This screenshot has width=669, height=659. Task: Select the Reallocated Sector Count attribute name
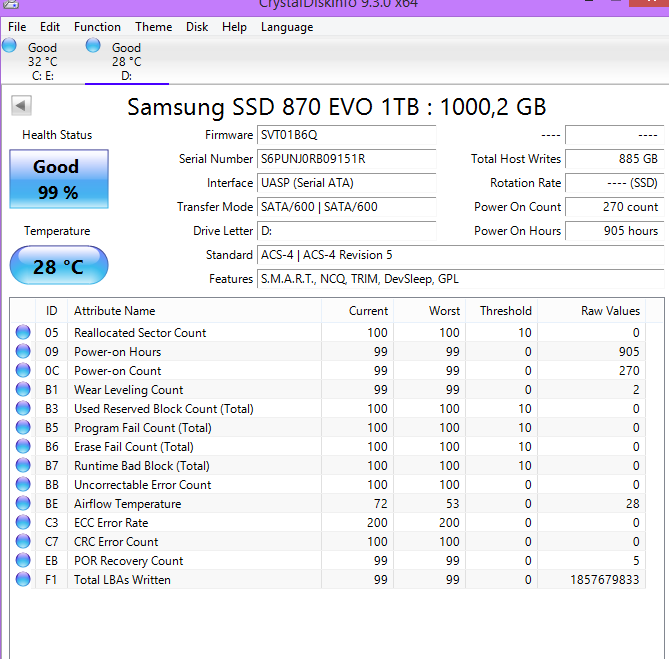coord(140,333)
